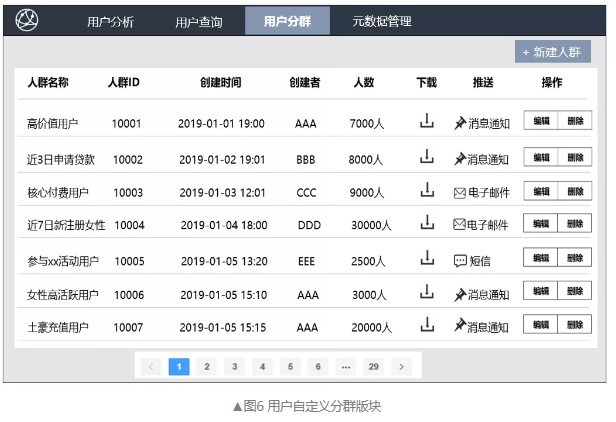
Task: Click email envelope icon for group 10003
Action: point(460,193)
